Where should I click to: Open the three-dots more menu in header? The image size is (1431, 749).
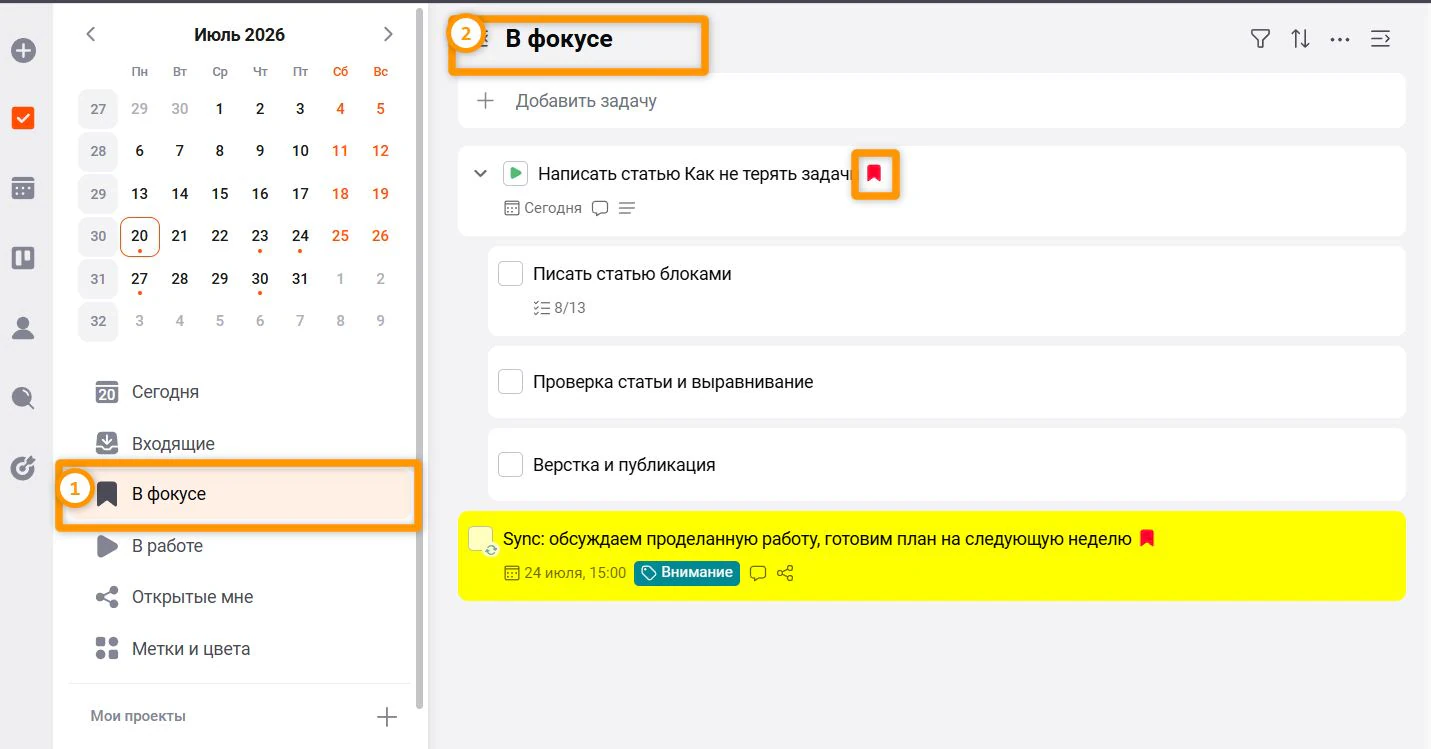coord(1340,39)
